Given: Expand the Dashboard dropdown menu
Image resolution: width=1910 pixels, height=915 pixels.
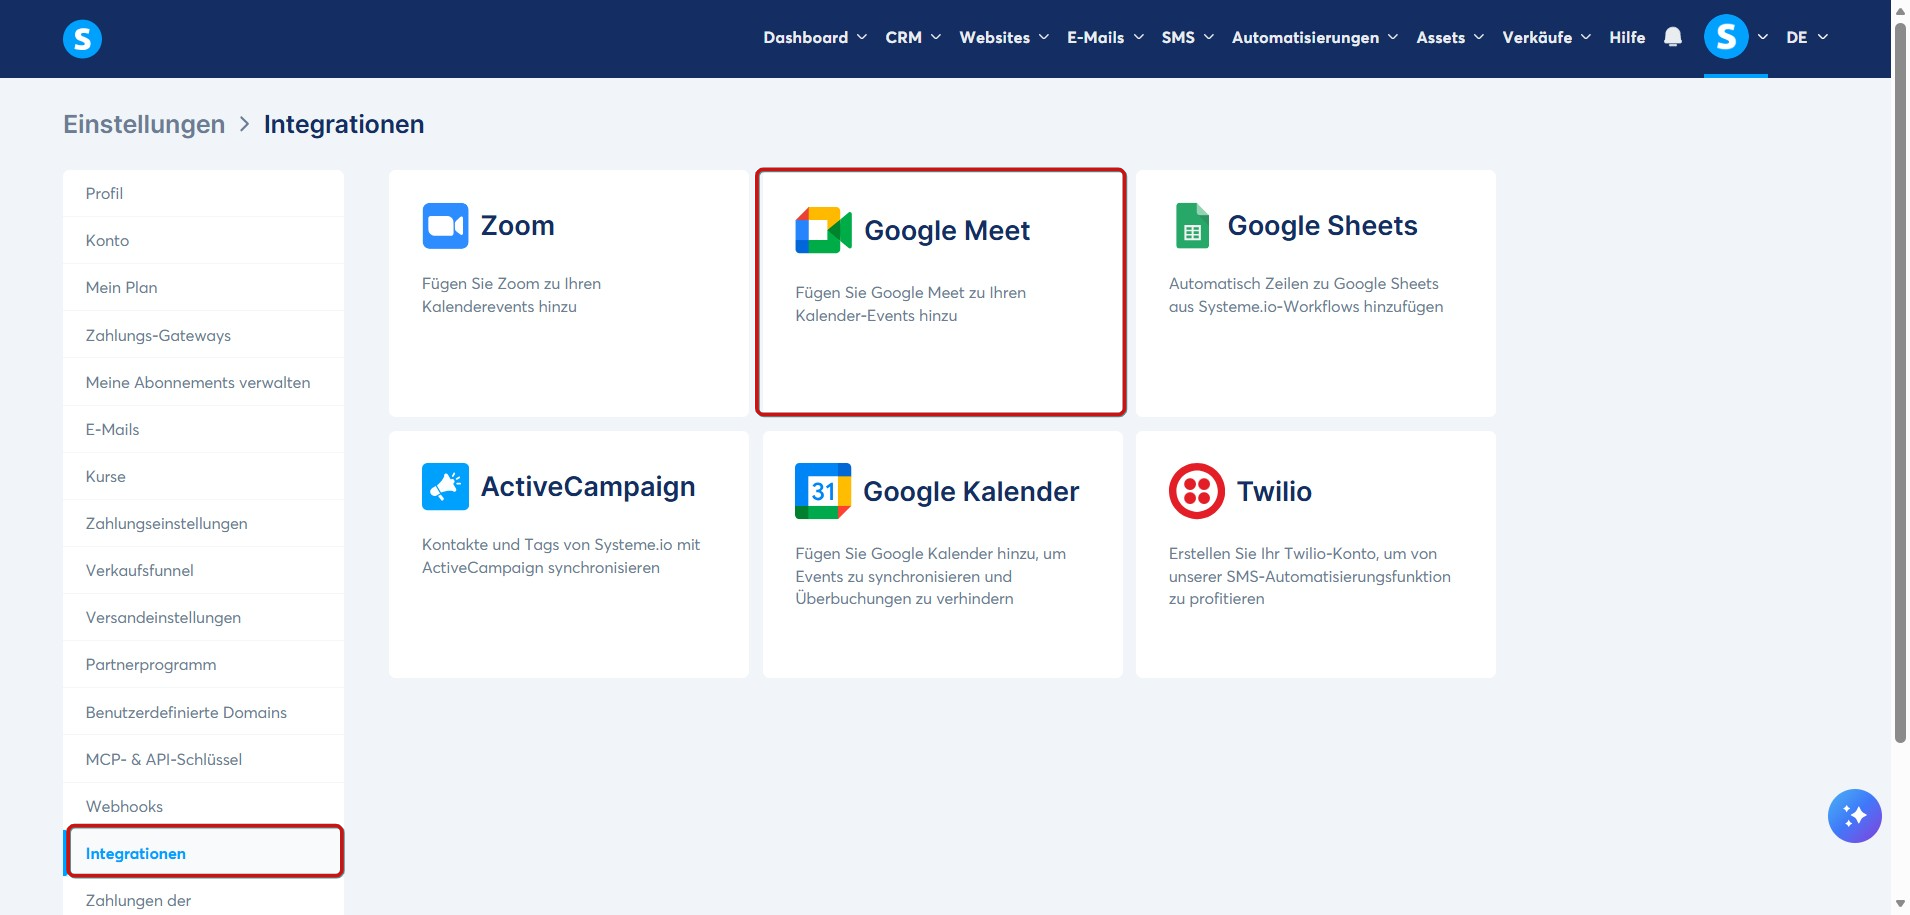Looking at the screenshot, I should (x=815, y=38).
